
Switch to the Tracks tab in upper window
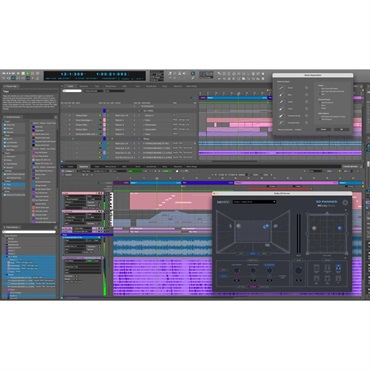[70, 86]
